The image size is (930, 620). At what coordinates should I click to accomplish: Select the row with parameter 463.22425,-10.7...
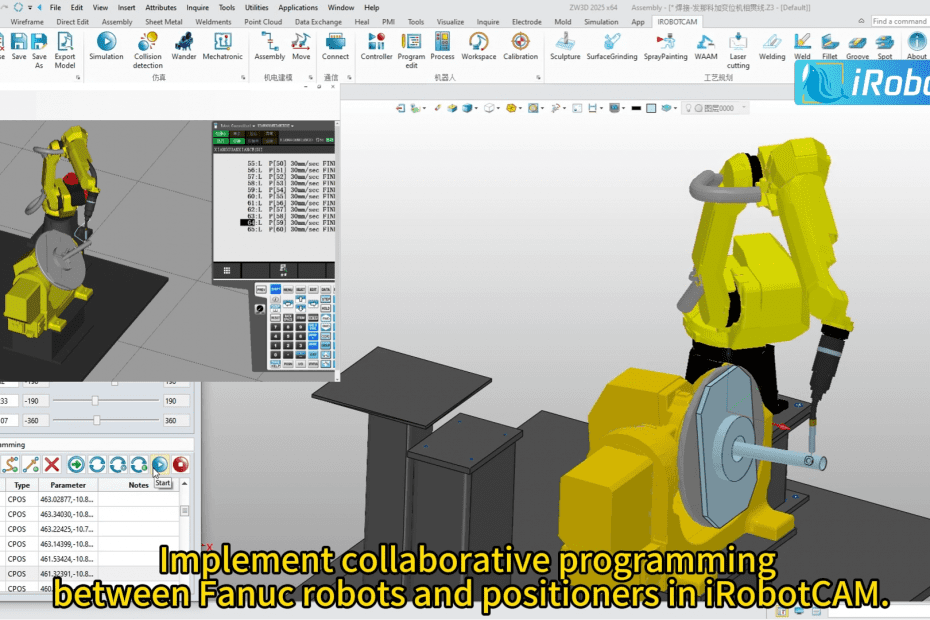coord(90,529)
